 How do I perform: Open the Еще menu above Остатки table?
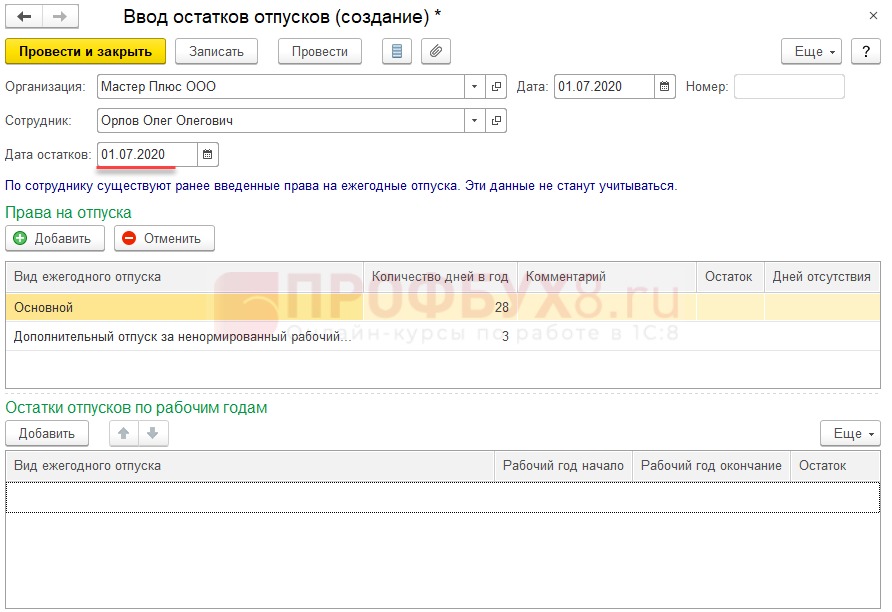click(849, 433)
